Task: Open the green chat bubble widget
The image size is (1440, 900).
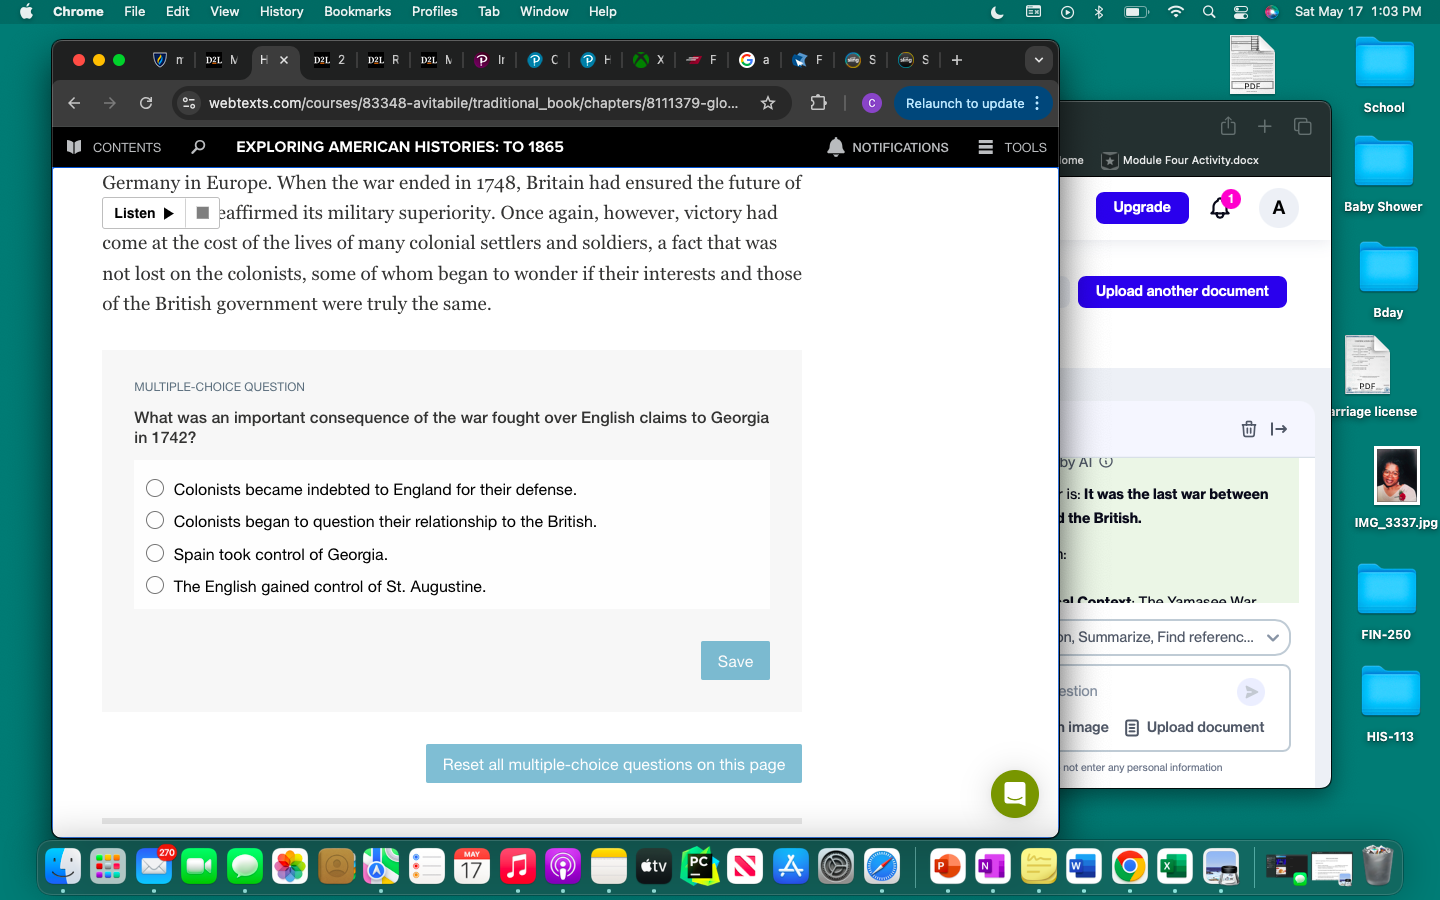Action: click(x=1014, y=794)
